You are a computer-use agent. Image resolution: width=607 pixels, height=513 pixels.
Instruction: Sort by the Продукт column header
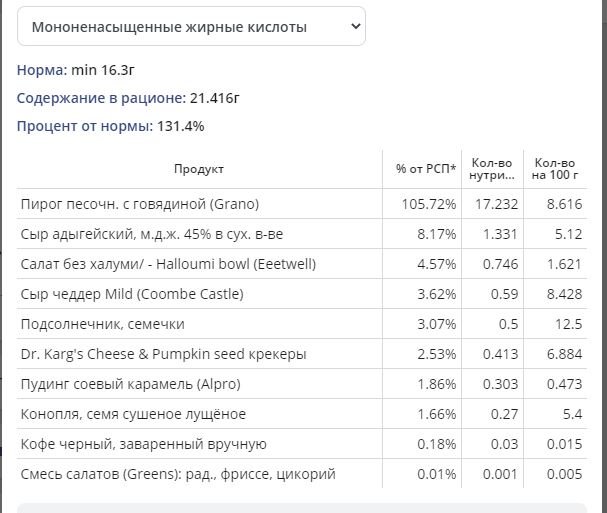pos(199,169)
